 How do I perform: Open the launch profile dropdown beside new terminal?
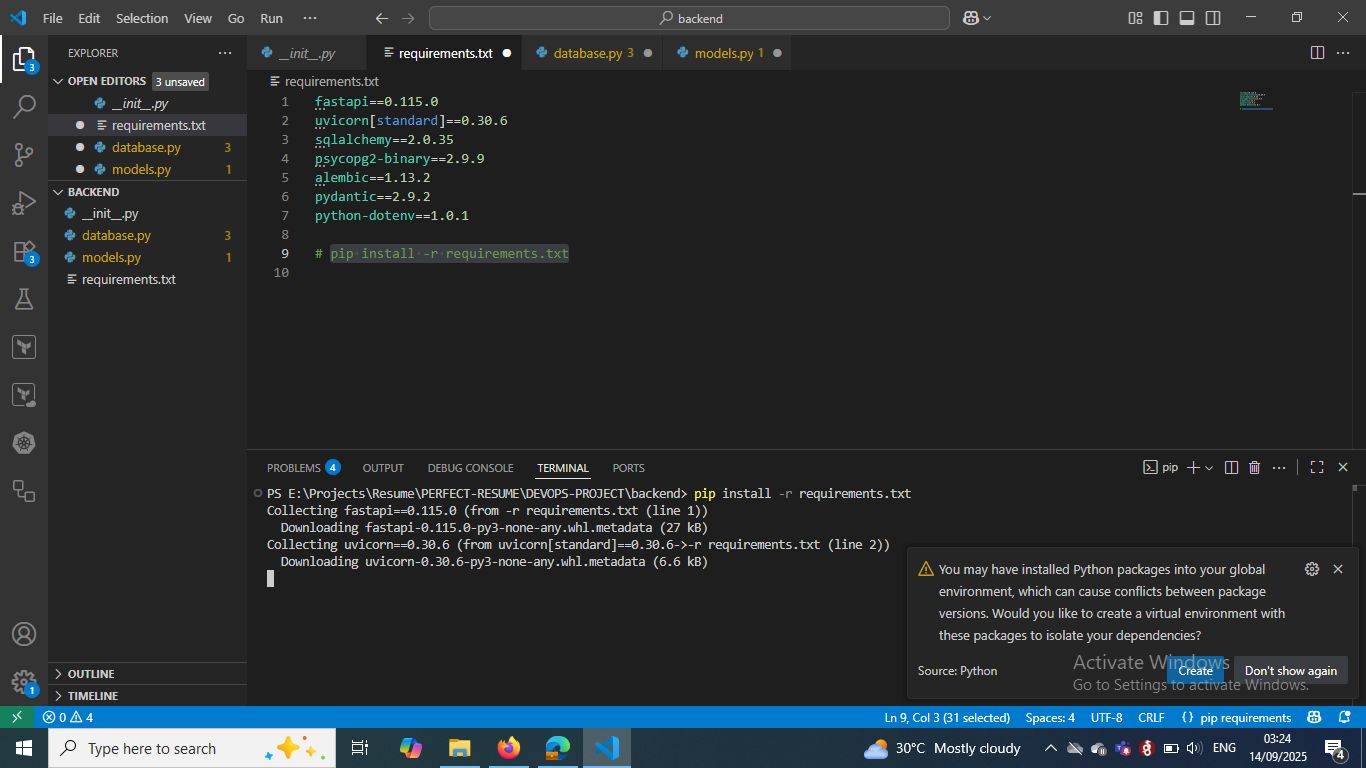pyautogui.click(x=1209, y=468)
